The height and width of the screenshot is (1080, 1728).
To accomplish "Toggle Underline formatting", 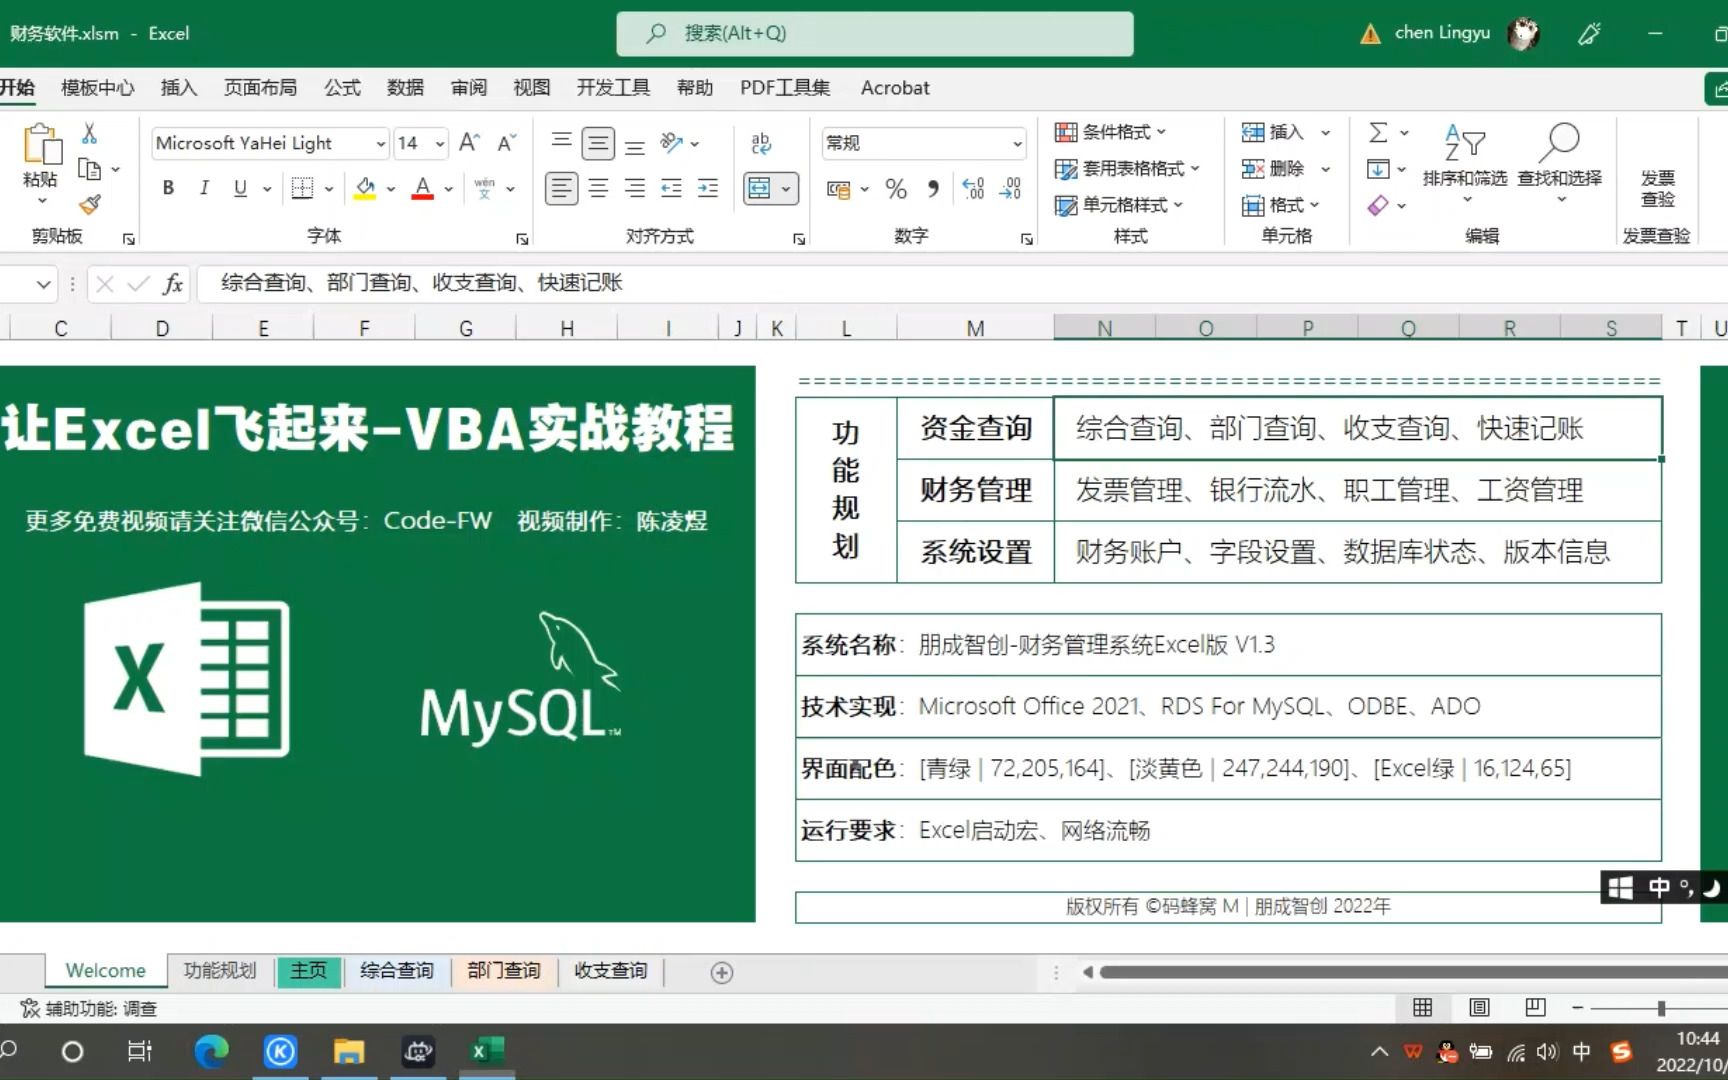I will click(240, 188).
